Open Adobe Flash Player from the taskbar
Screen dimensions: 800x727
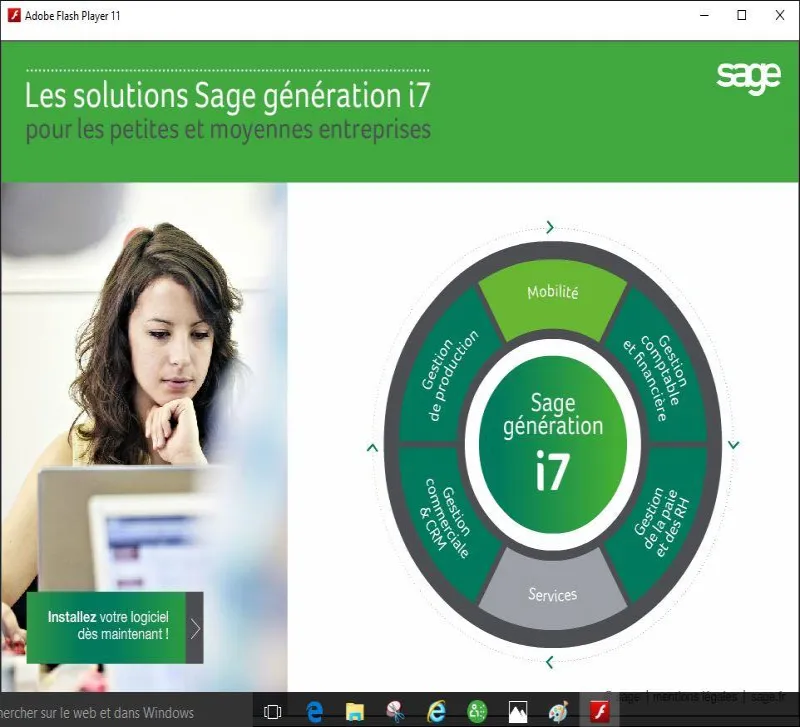(598, 712)
